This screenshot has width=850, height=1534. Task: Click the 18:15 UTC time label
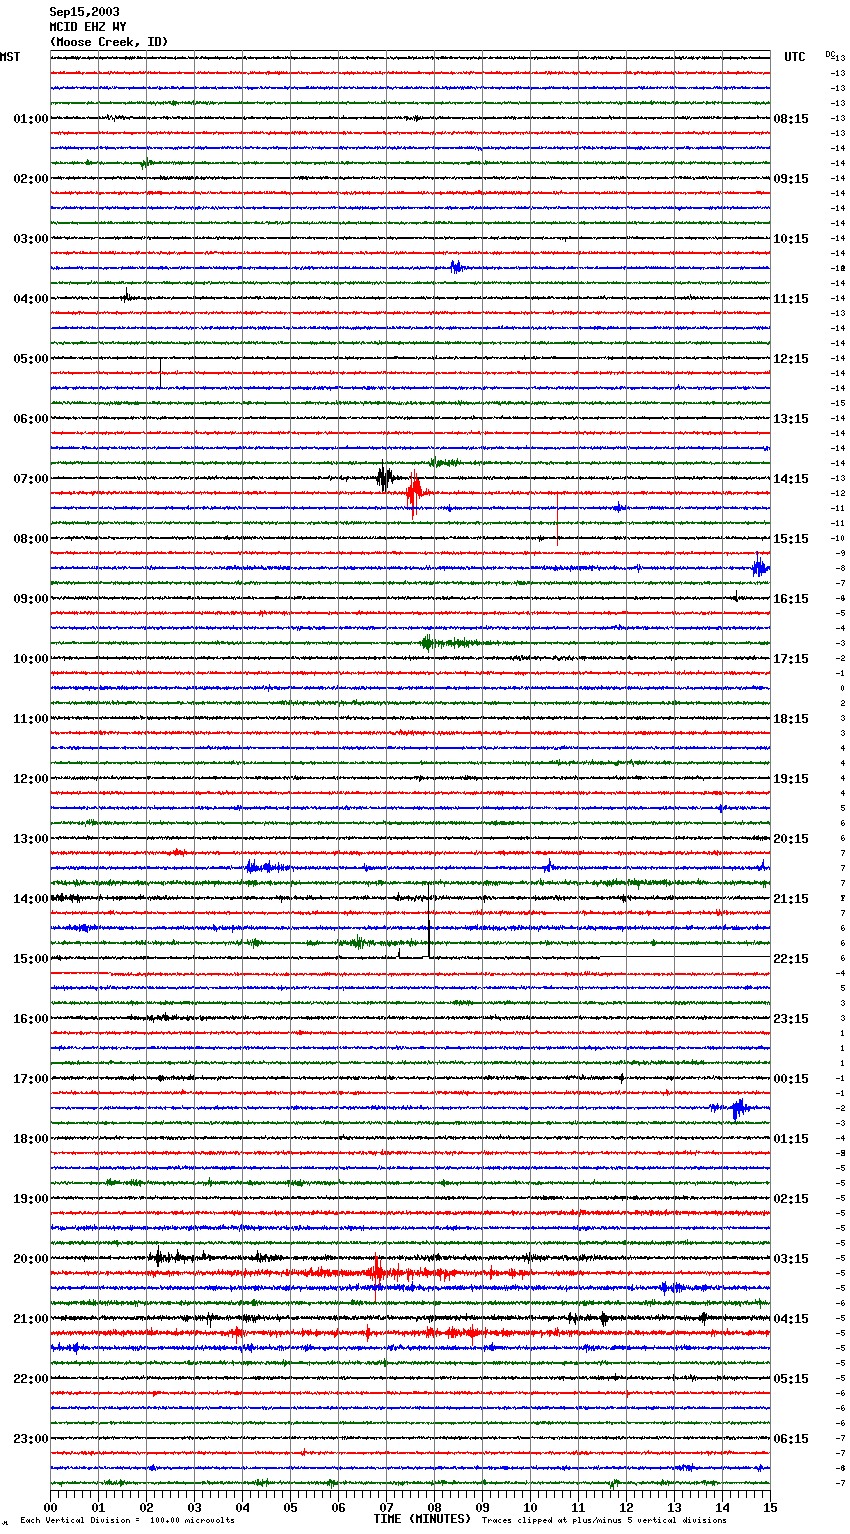[x=791, y=719]
